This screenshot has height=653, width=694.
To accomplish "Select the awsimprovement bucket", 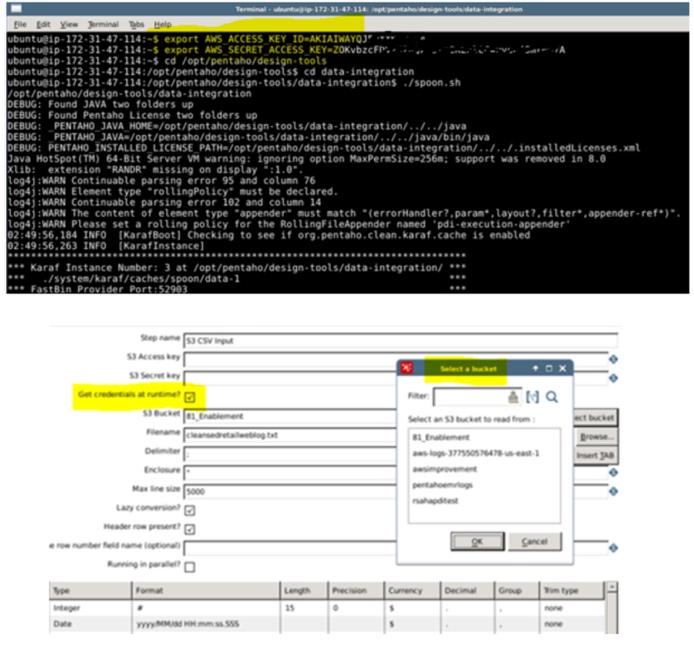I will 444,469.
